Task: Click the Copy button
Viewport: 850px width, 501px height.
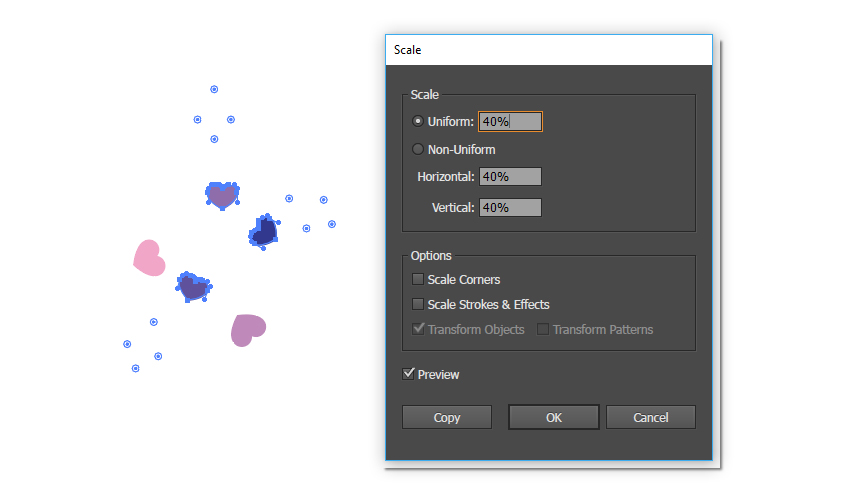Action: pos(447,418)
